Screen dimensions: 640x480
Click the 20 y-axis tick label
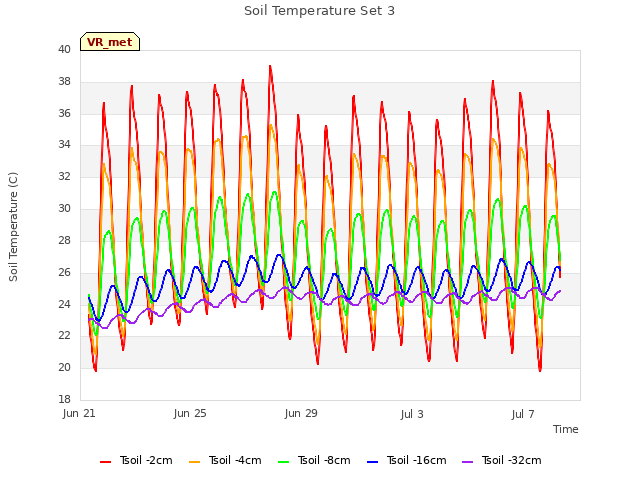point(64,367)
